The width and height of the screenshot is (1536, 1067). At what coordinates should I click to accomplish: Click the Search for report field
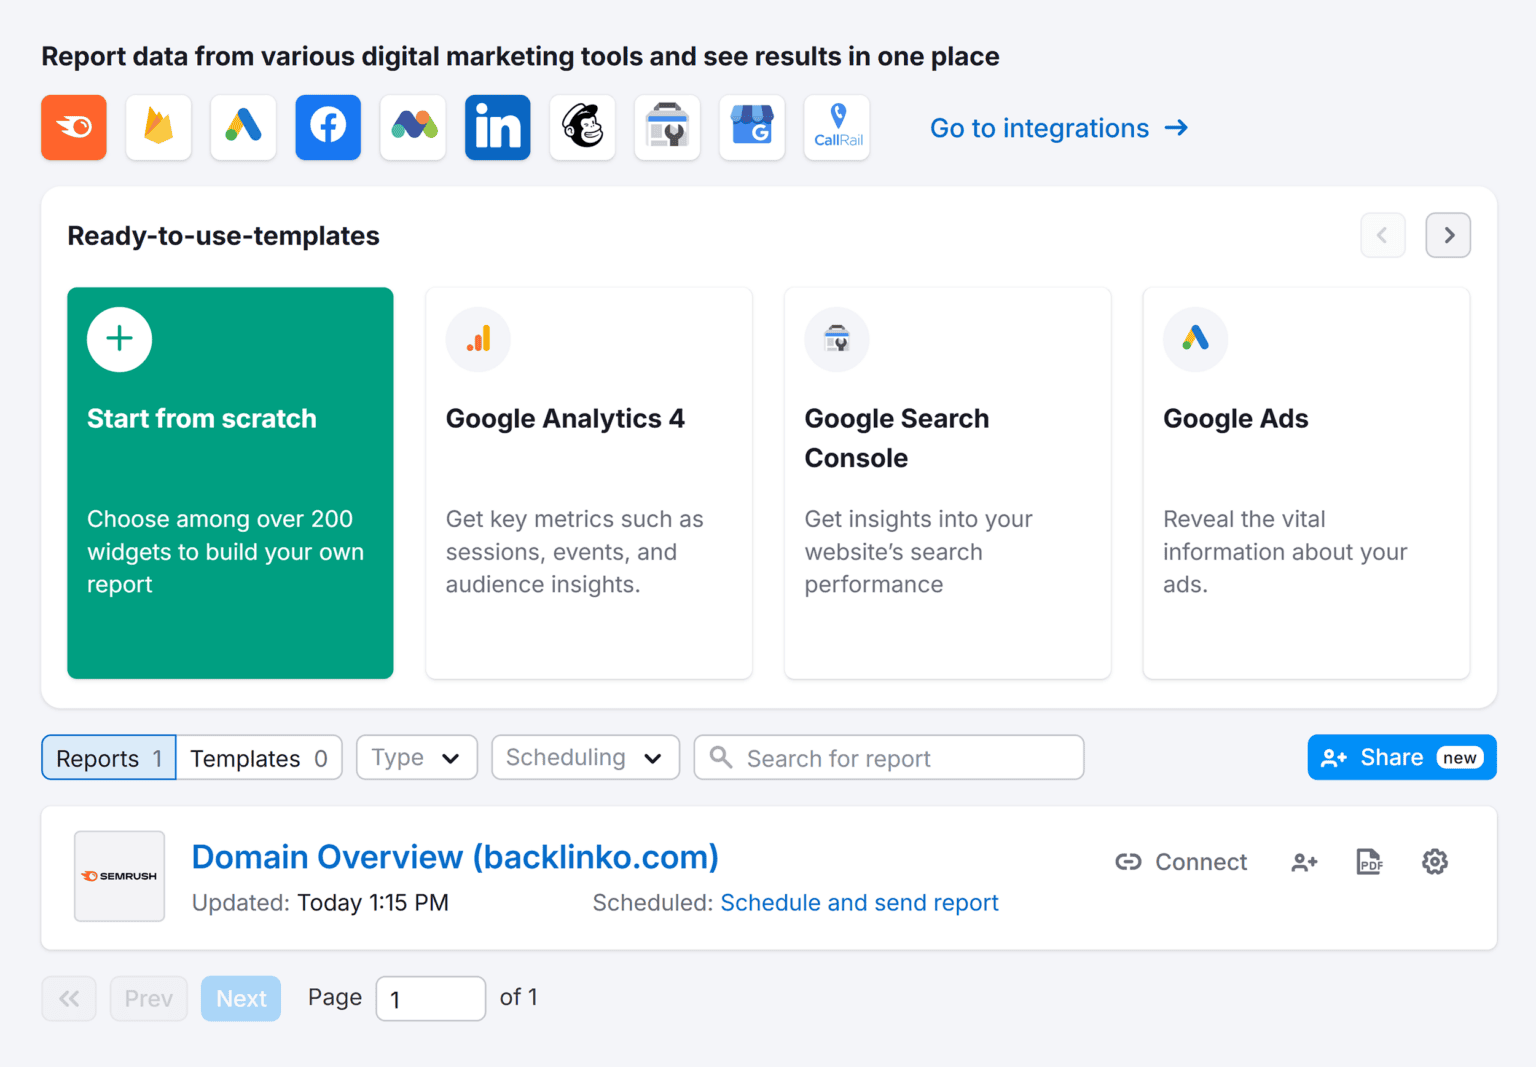(900, 758)
